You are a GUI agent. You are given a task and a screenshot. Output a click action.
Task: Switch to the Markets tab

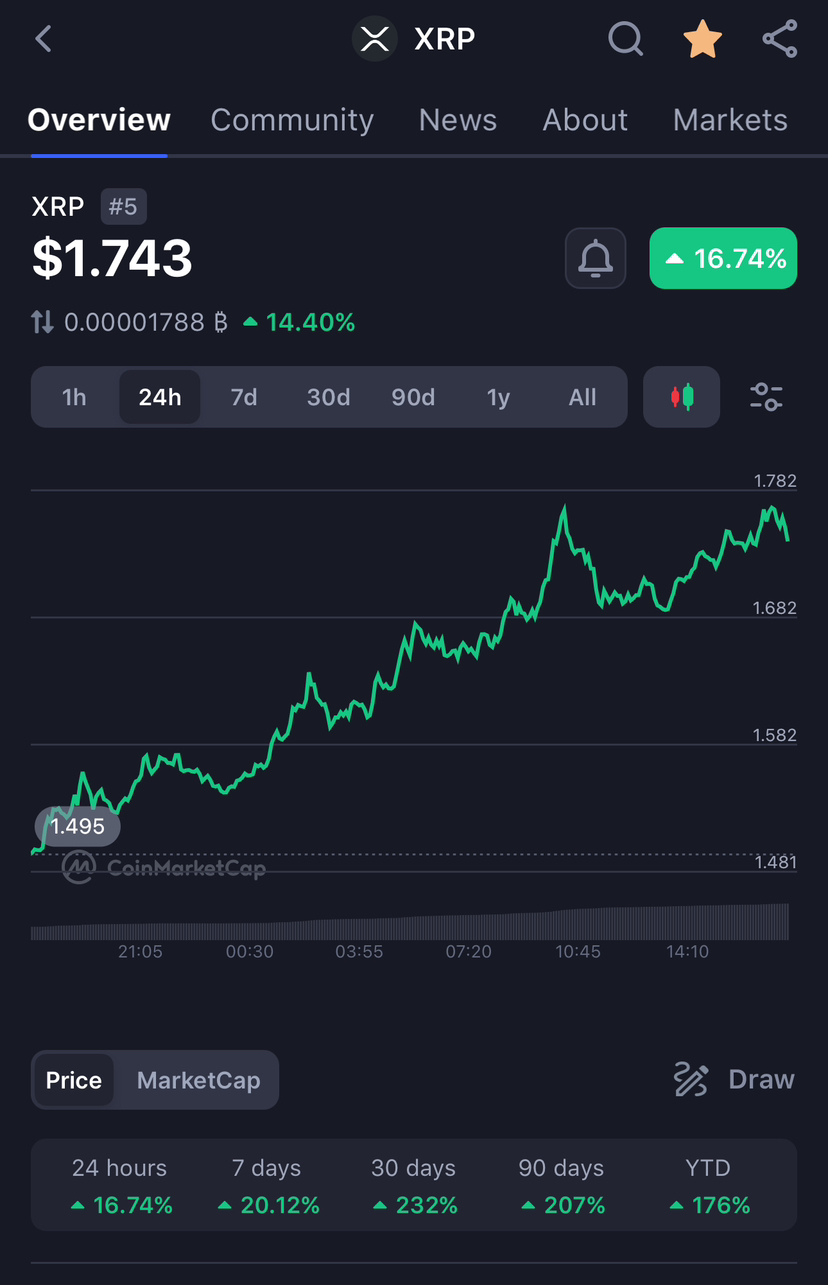coord(730,120)
